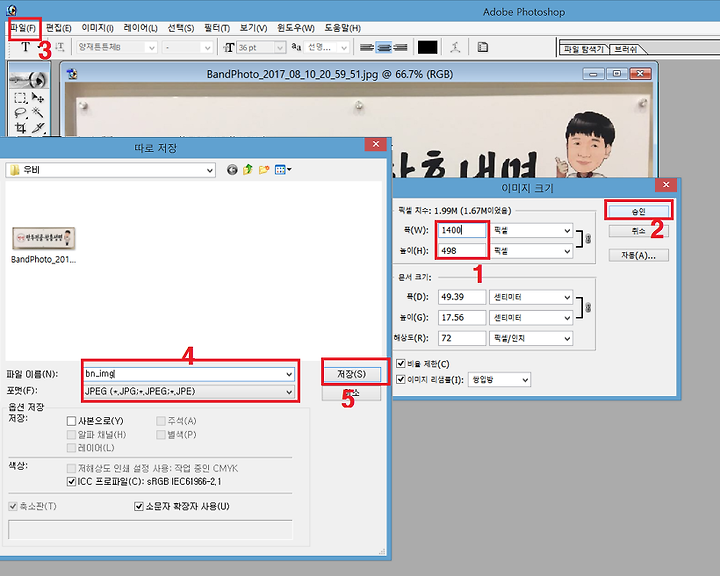Toggle document size link chain icon

[x=588, y=307]
